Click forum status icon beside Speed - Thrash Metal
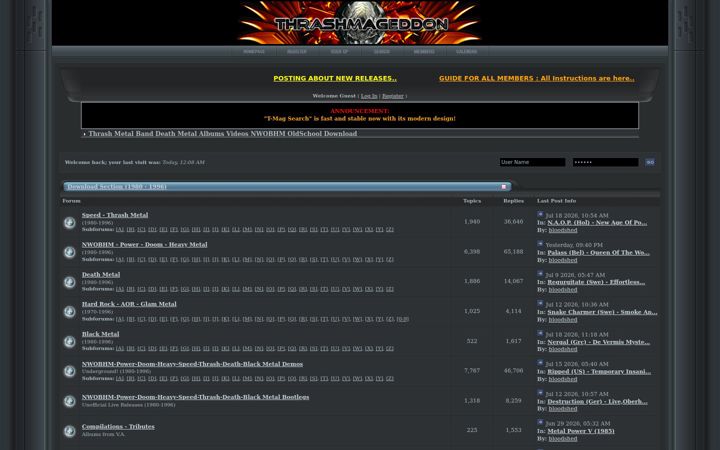The width and height of the screenshot is (720, 450). pos(70,223)
